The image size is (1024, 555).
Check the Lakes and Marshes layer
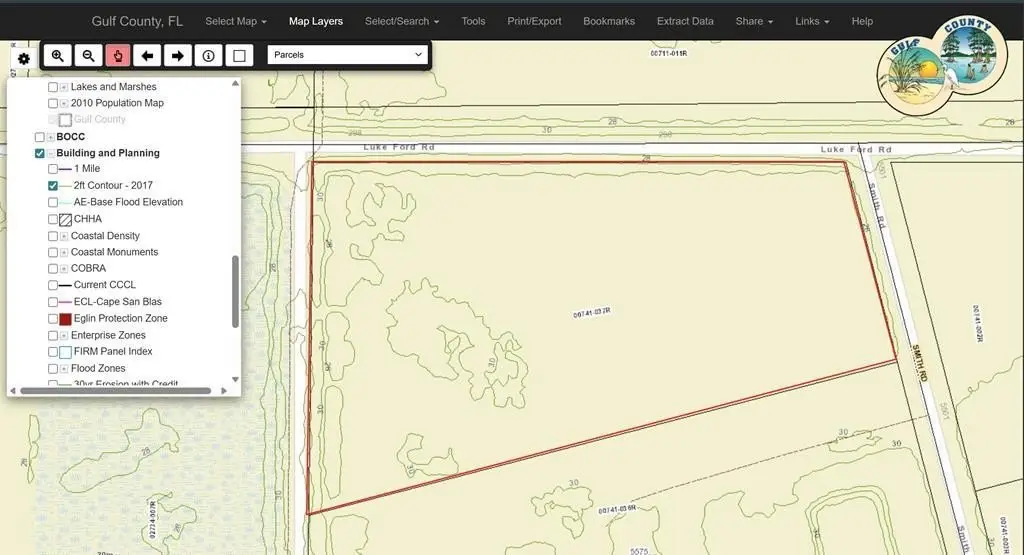[53, 88]
